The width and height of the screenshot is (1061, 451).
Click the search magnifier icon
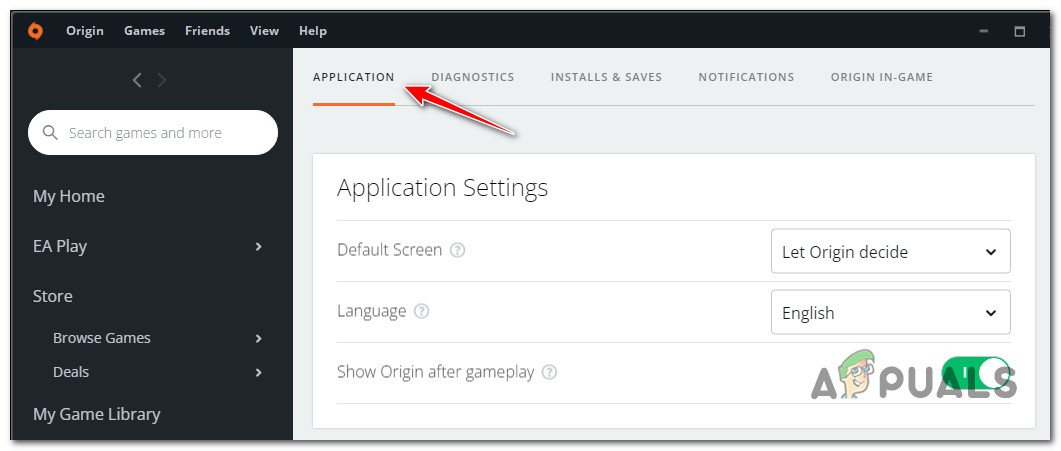50,133
